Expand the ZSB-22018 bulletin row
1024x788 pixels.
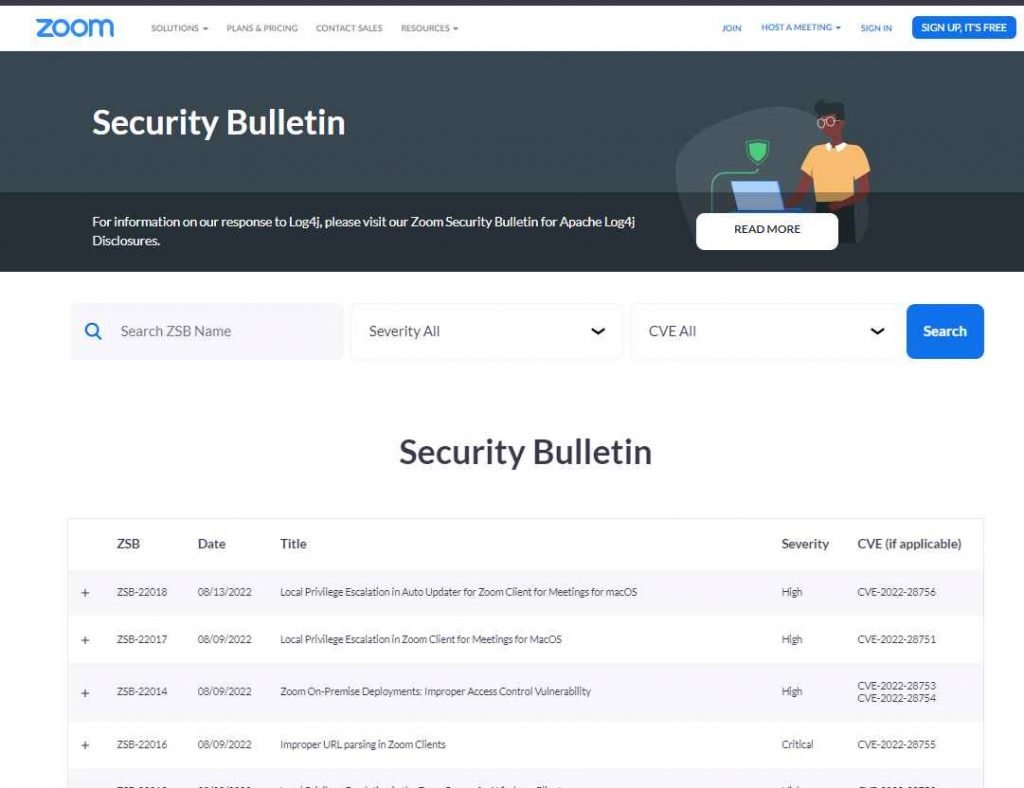point(85,593)
